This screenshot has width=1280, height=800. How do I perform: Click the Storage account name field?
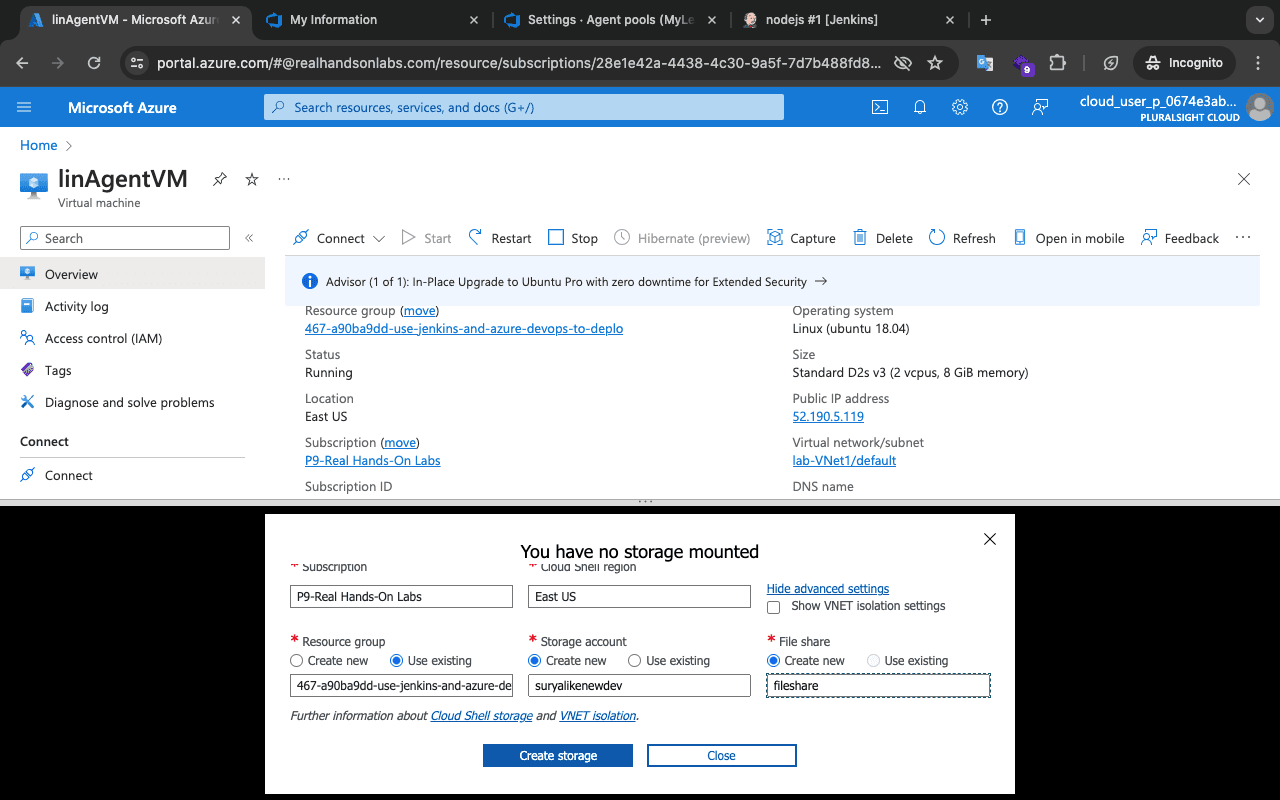(639, 685)
